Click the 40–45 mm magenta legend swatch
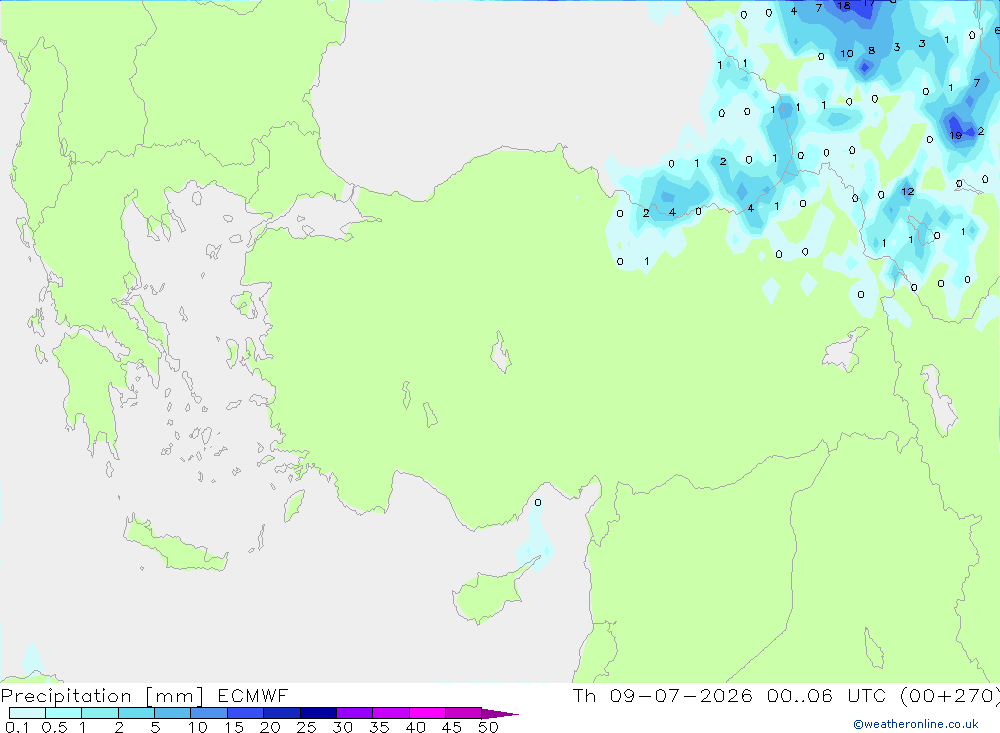This screenshot has width=1000, height=733. pyautogui.click(x=427, y=713)
